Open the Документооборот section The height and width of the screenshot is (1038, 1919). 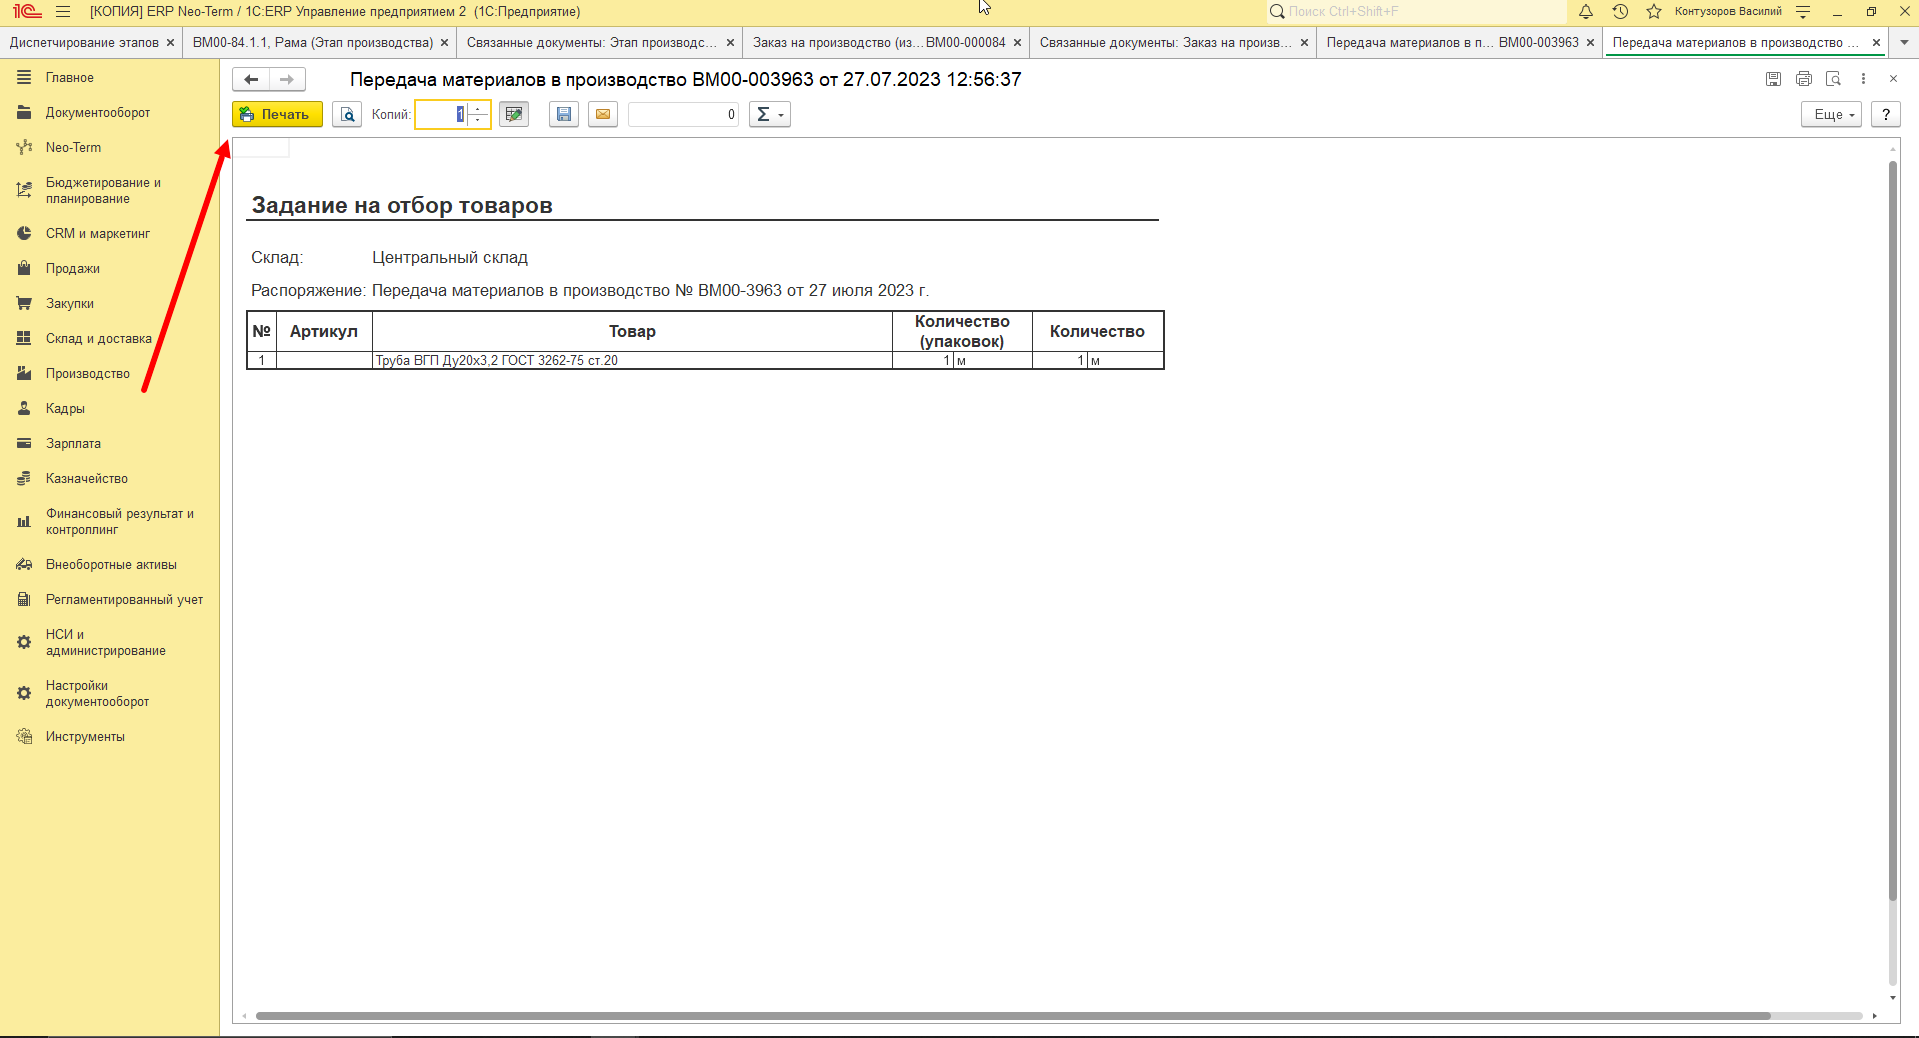click(x=98, y=112)
